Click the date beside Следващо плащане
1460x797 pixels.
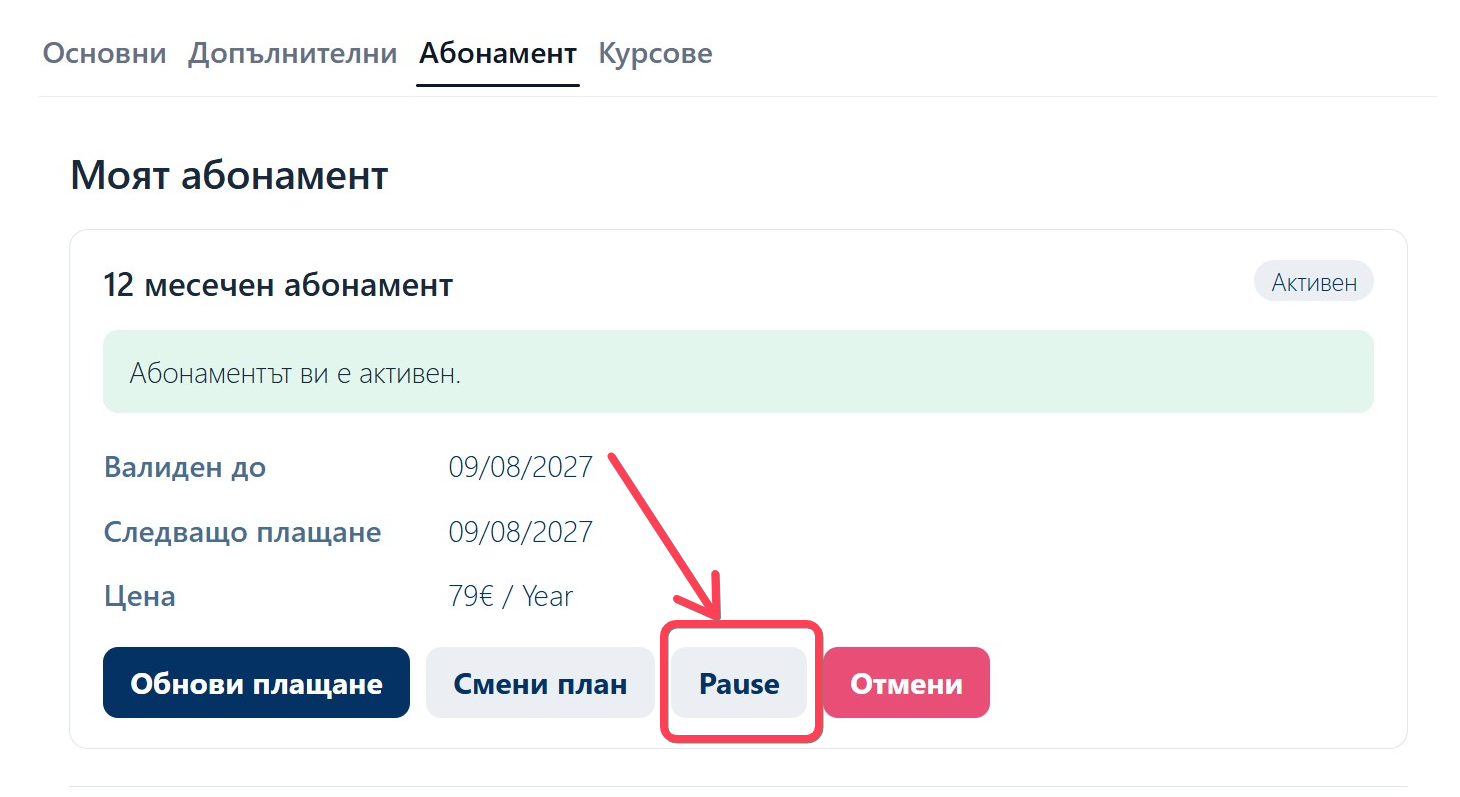coord(520,532)
